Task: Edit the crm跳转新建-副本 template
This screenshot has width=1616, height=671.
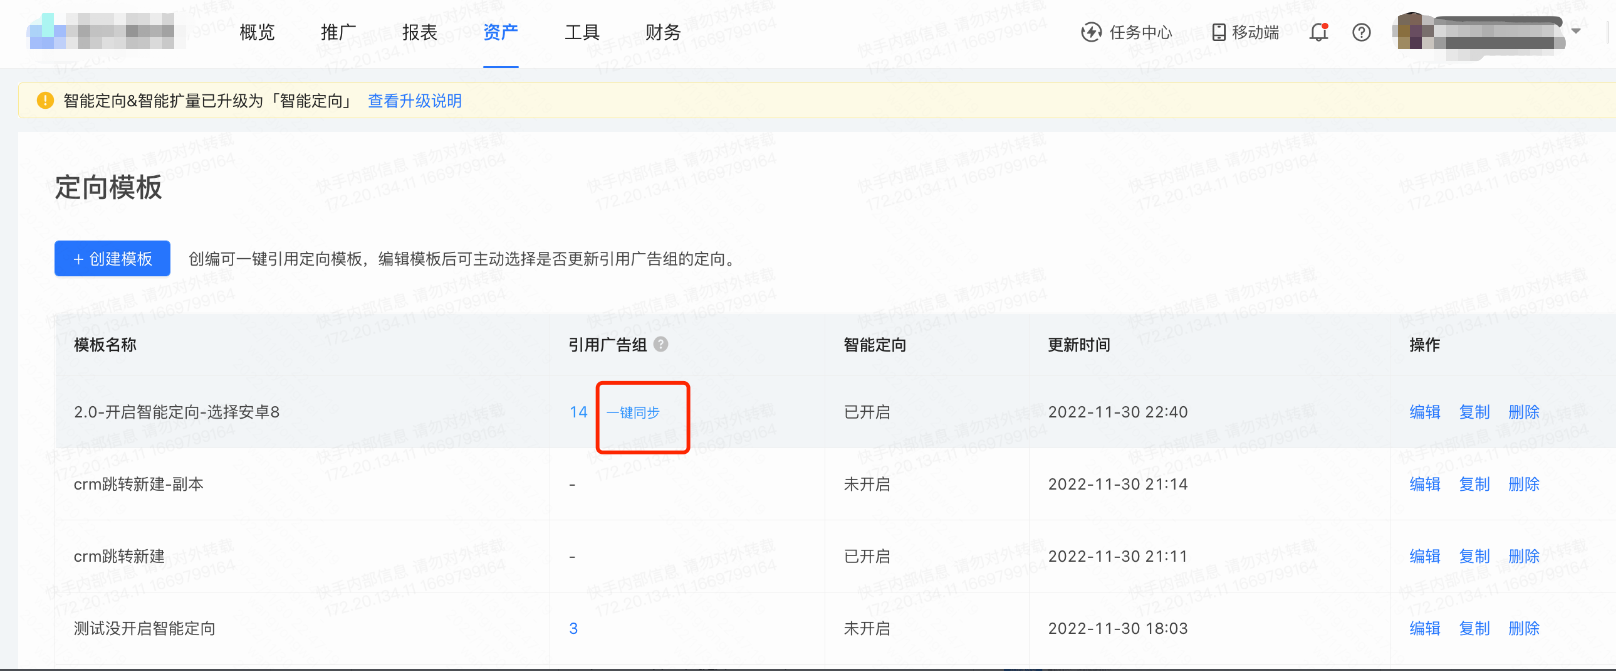Action: tap(1425, 484)
